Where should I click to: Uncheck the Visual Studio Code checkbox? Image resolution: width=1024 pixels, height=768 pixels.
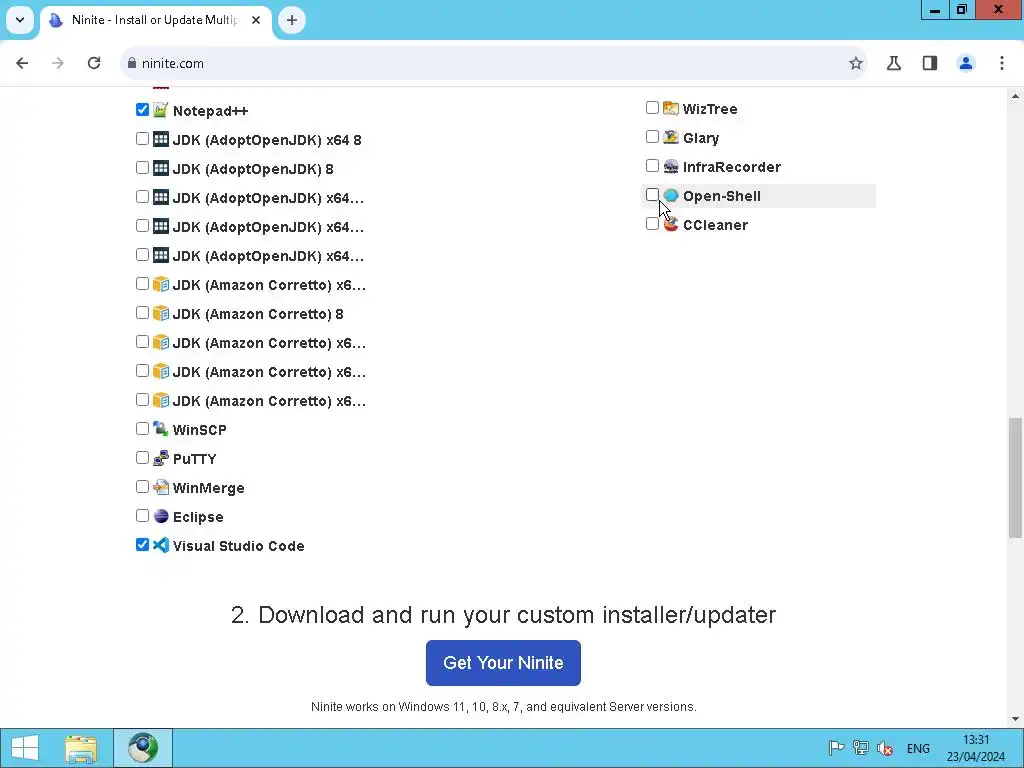point(142,544)
